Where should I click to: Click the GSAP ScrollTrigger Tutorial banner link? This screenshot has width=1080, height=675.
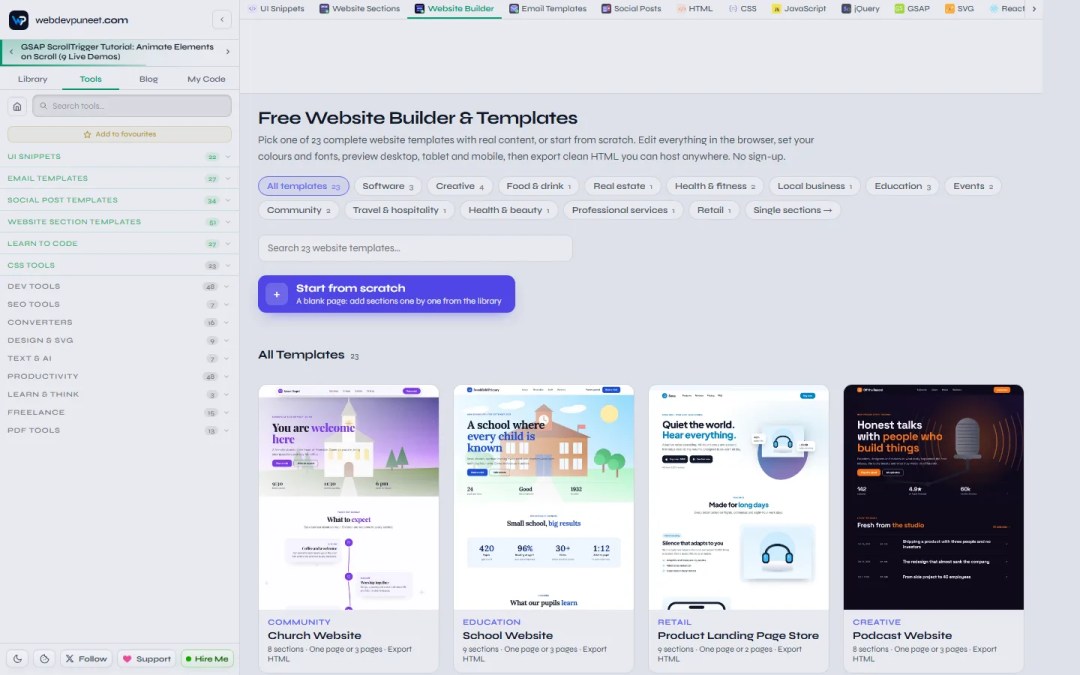point(117,52)
